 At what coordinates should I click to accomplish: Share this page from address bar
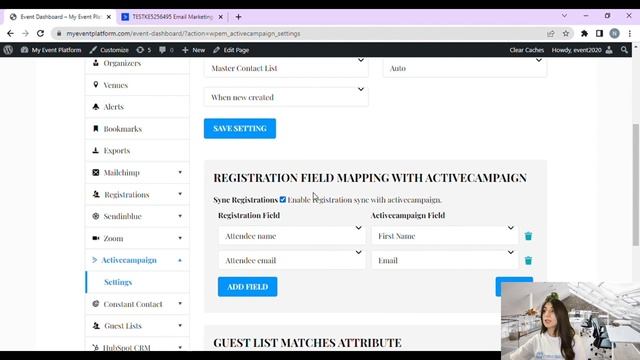point(551,33)
